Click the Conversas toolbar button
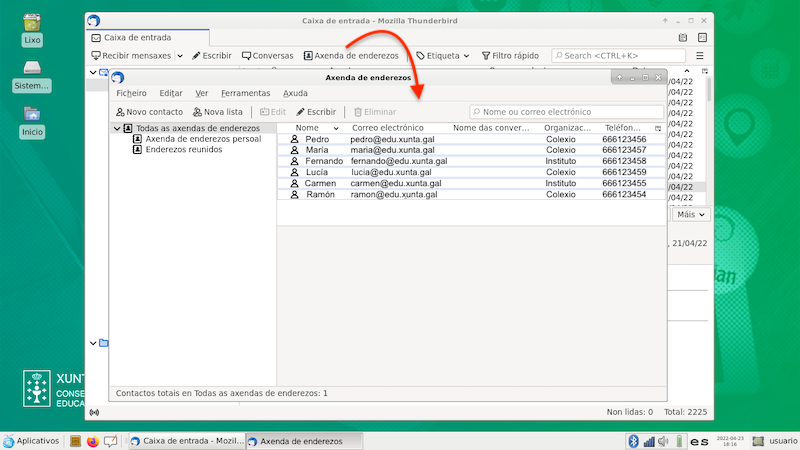Screen dimensions: 800x450 267,56
